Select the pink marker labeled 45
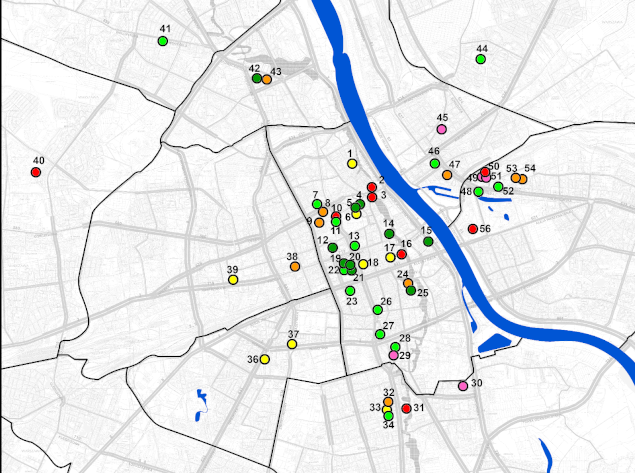 (441, 129)
